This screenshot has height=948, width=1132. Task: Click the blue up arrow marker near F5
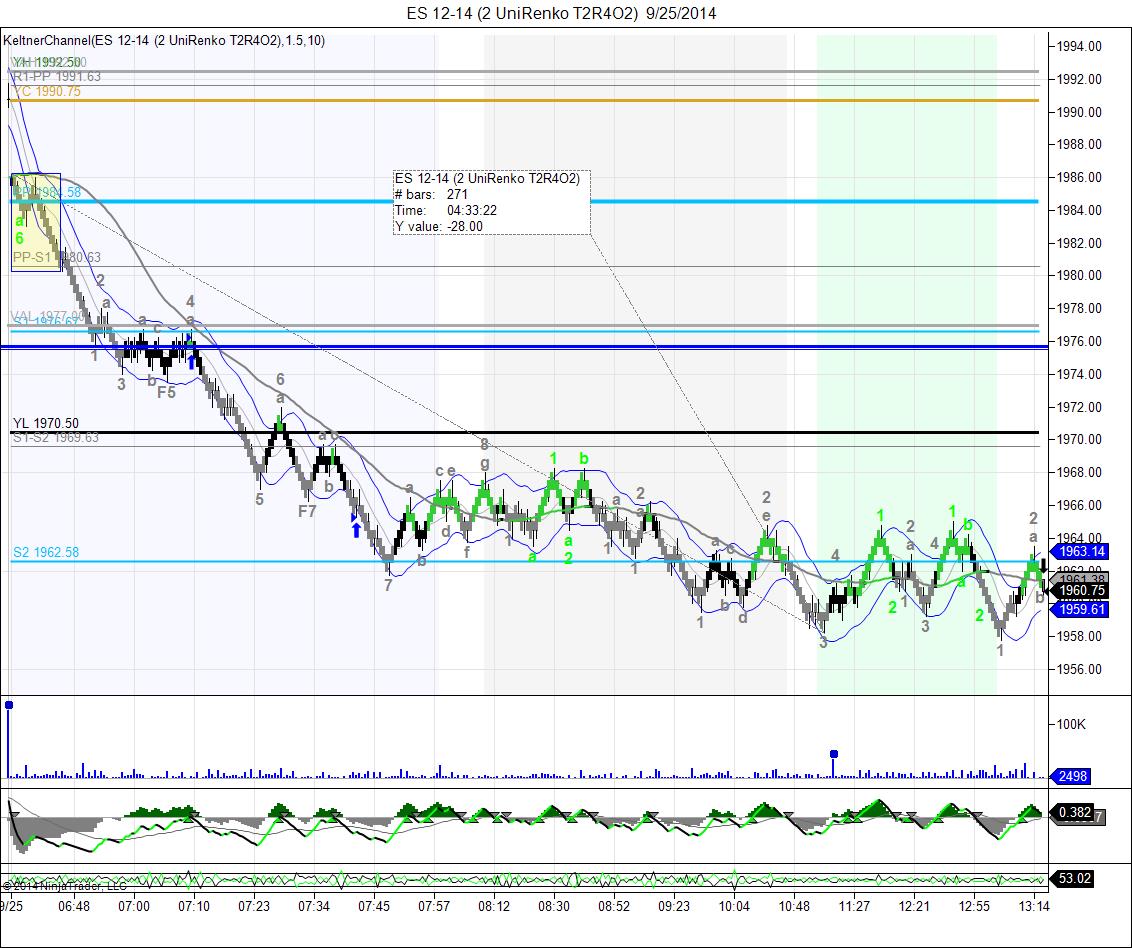click(191, 362)
